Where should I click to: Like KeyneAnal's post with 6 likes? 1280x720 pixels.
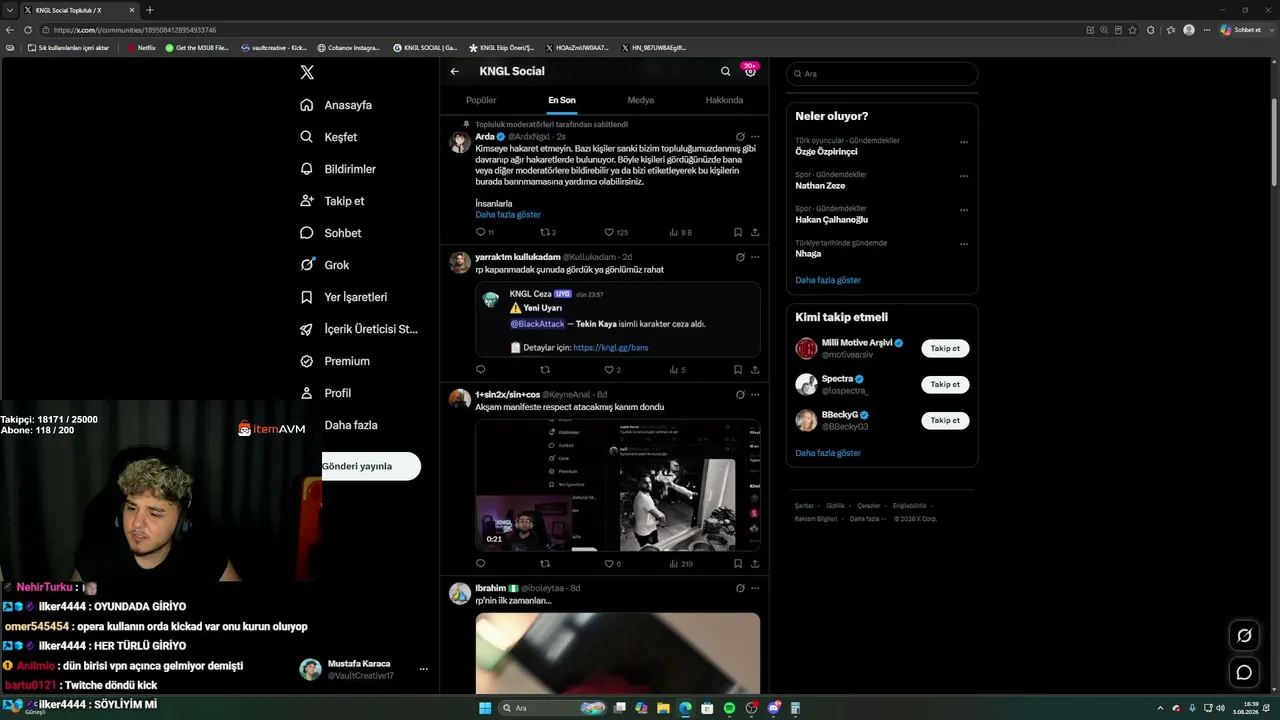[x=612, y=564]
